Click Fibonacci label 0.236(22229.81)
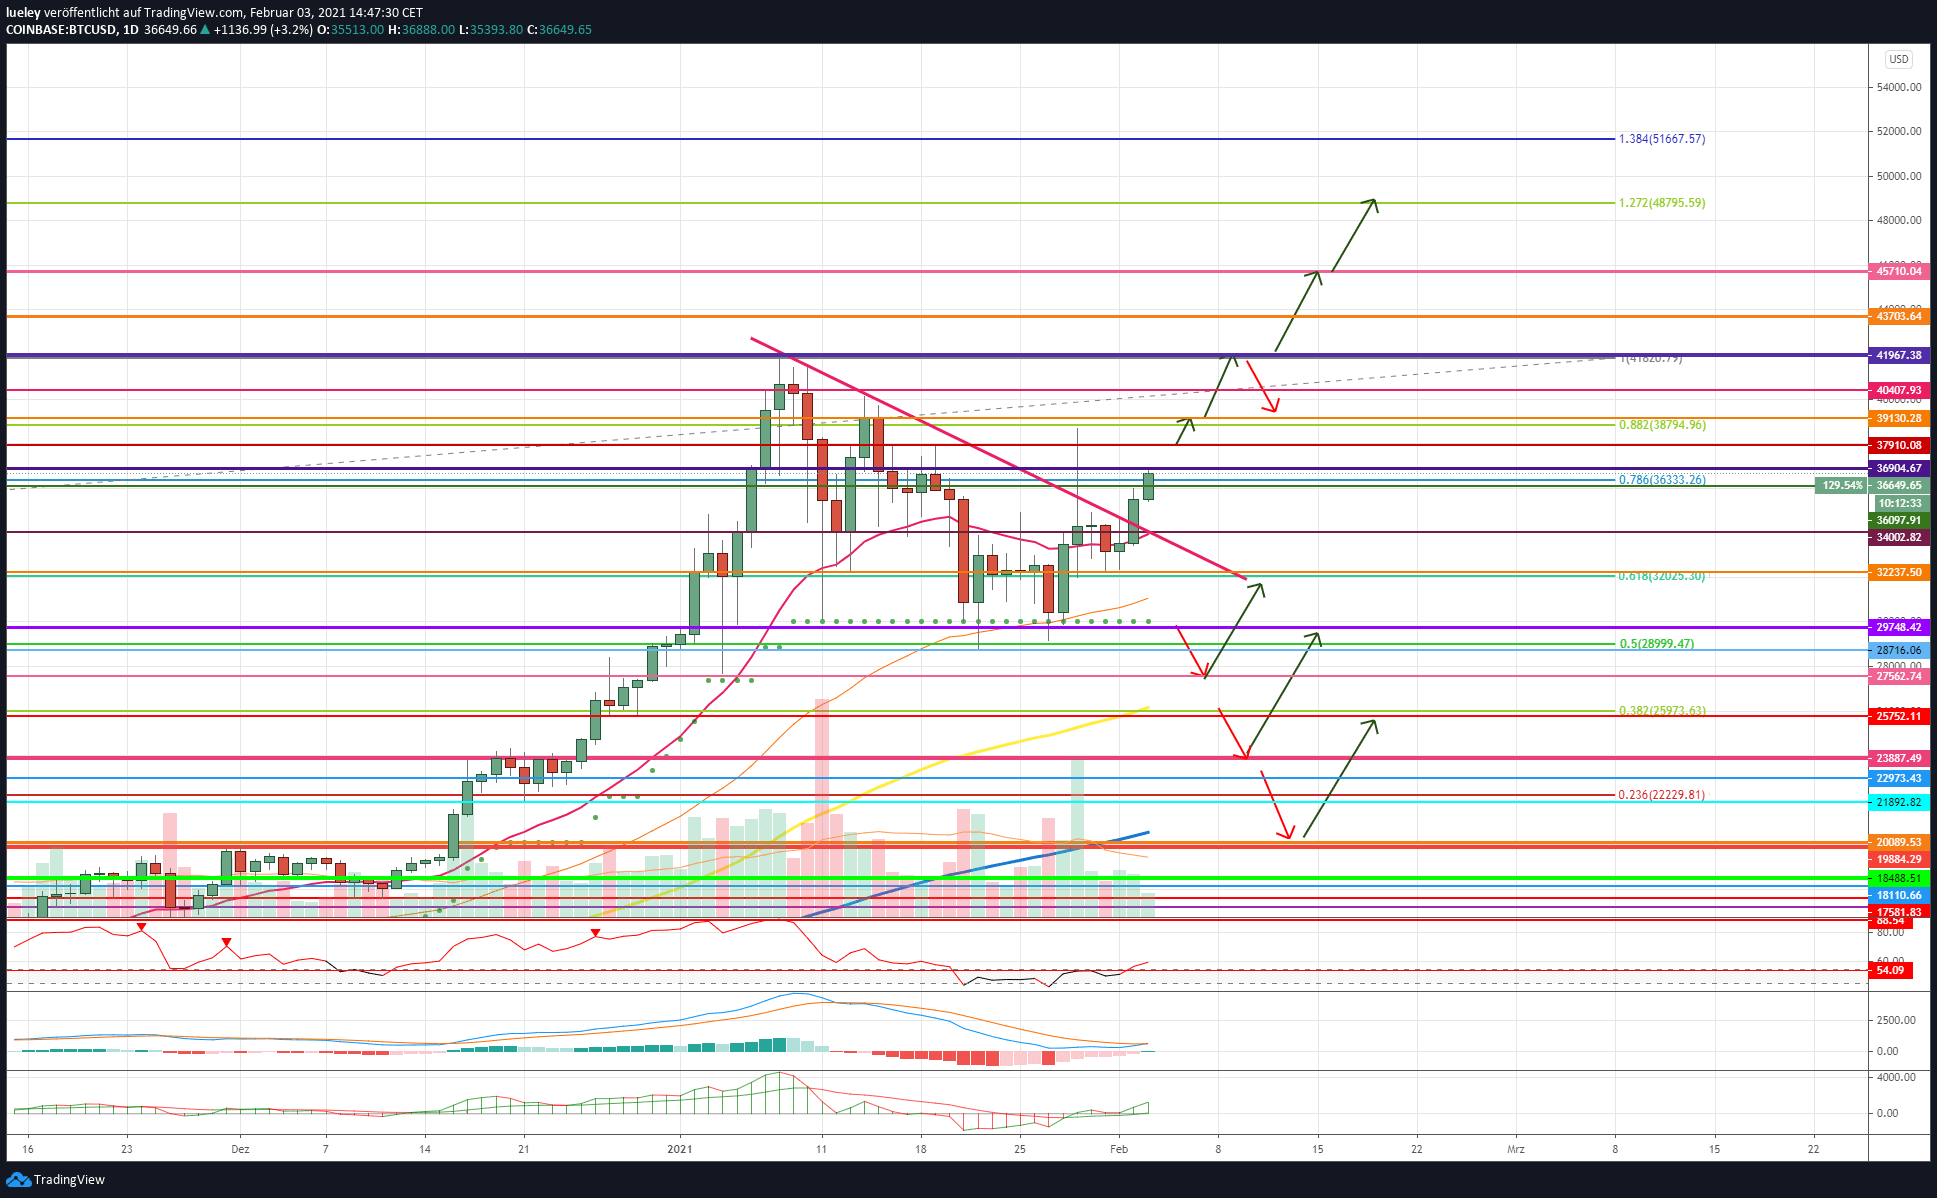Image resolution: width=1937 pixels, height=1198 pixels. [x=1662, y=795]
